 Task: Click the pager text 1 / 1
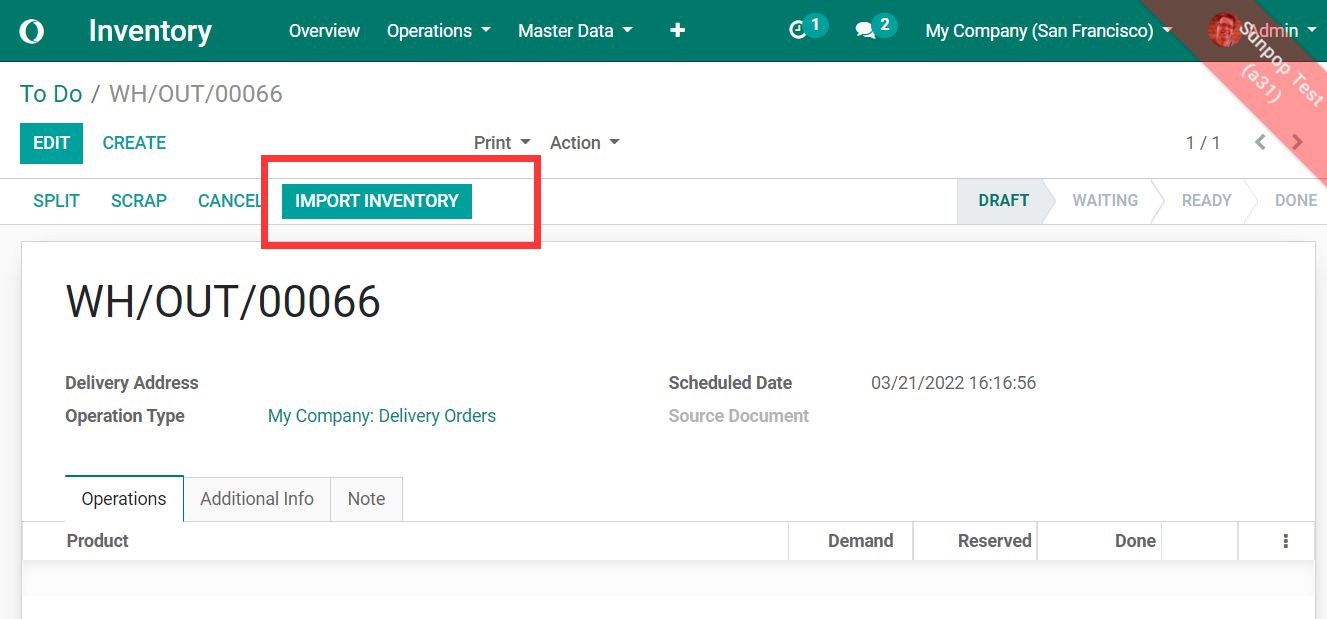coord(1203,143)
